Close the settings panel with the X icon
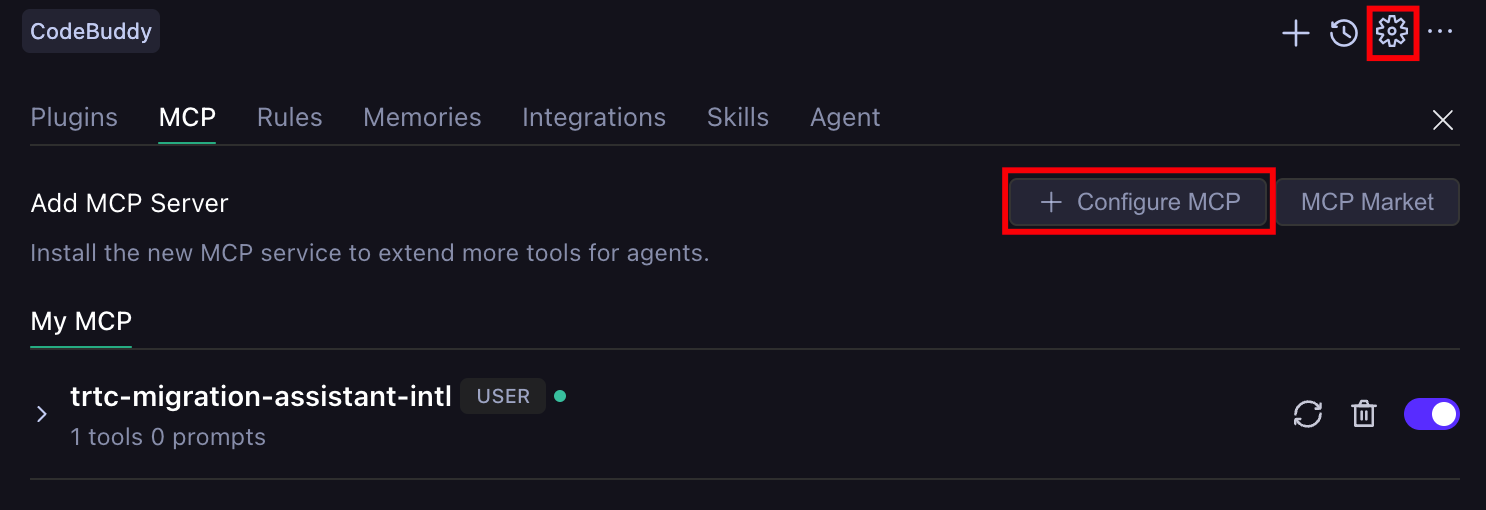 (1442, 121)
